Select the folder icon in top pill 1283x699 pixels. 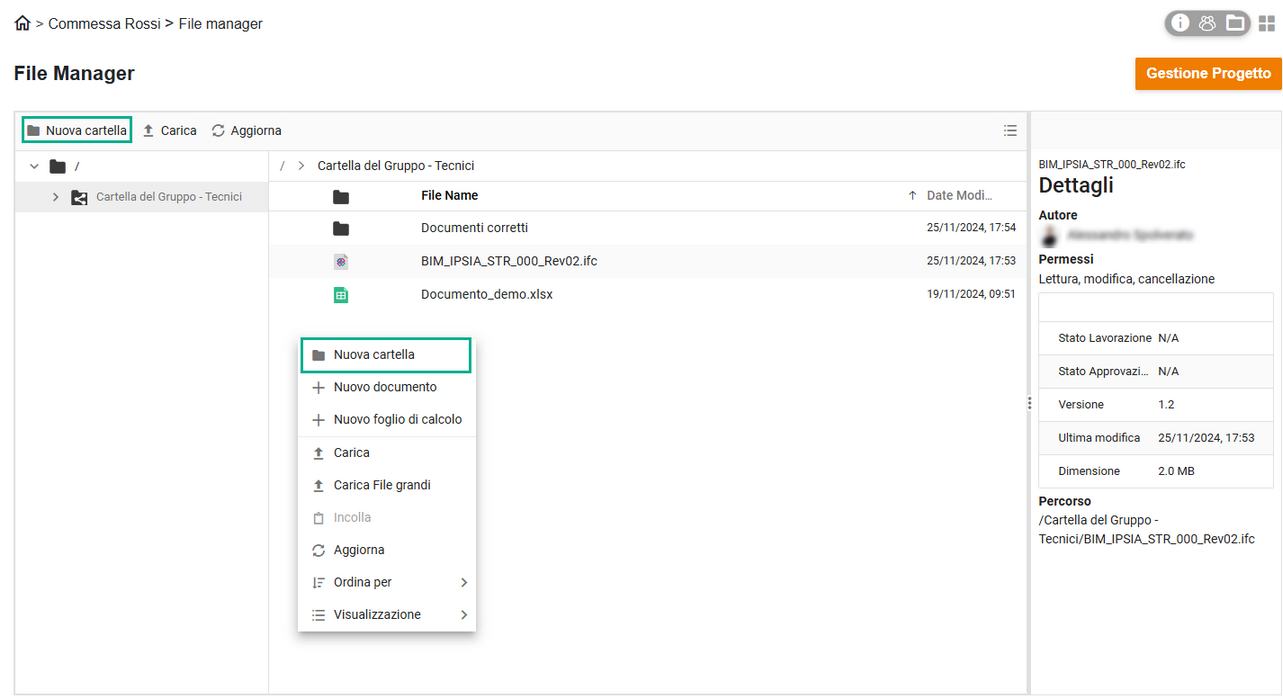tap(1235, 23)
